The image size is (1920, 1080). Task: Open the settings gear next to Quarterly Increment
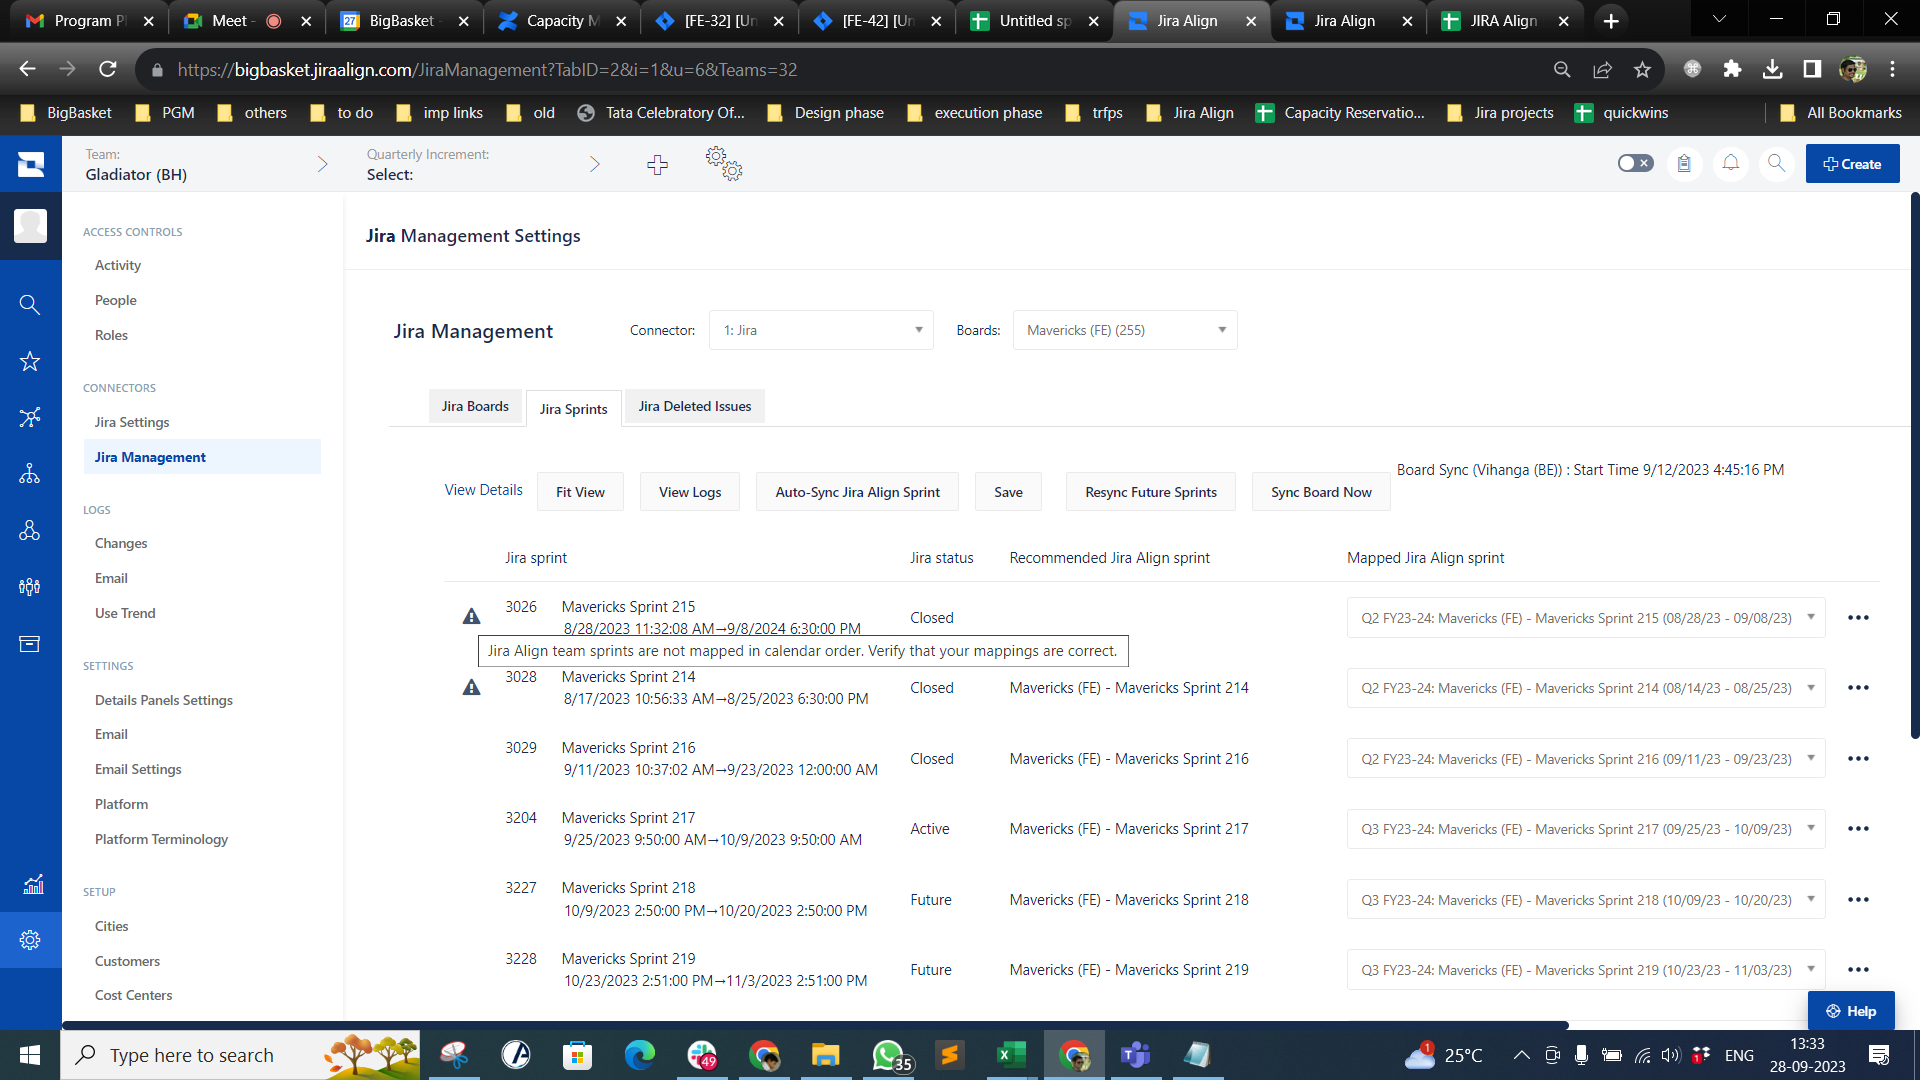coord(724,165)
